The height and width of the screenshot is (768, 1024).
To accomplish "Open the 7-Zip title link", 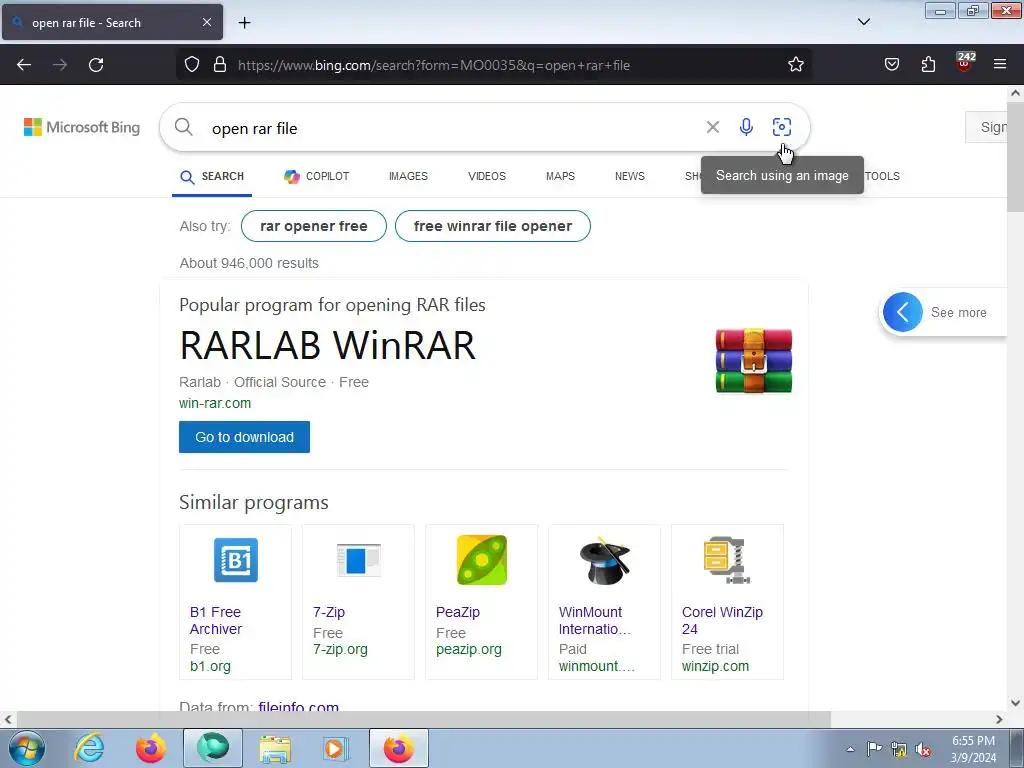I will tap(328, 612).
